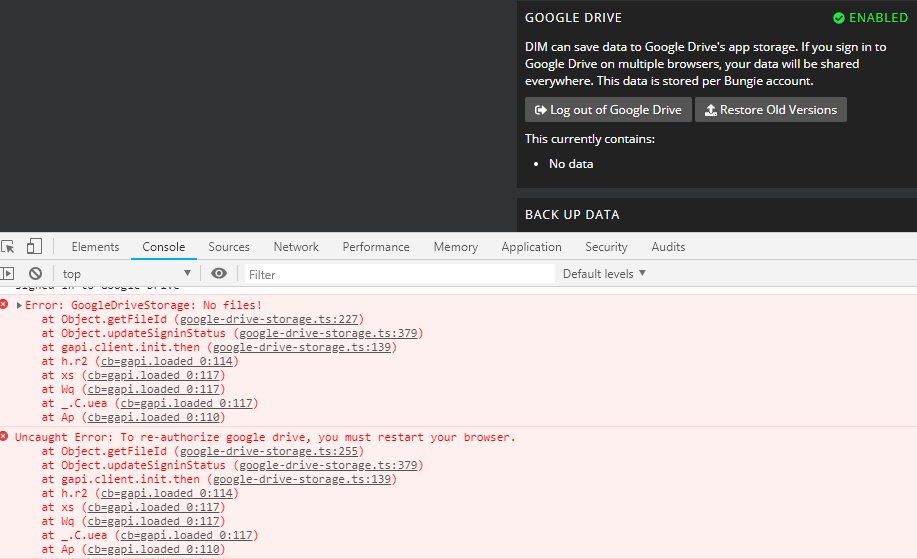Open the Performance tab
The width and height of the screenshot is (917, 559).
tap(376, 247)
